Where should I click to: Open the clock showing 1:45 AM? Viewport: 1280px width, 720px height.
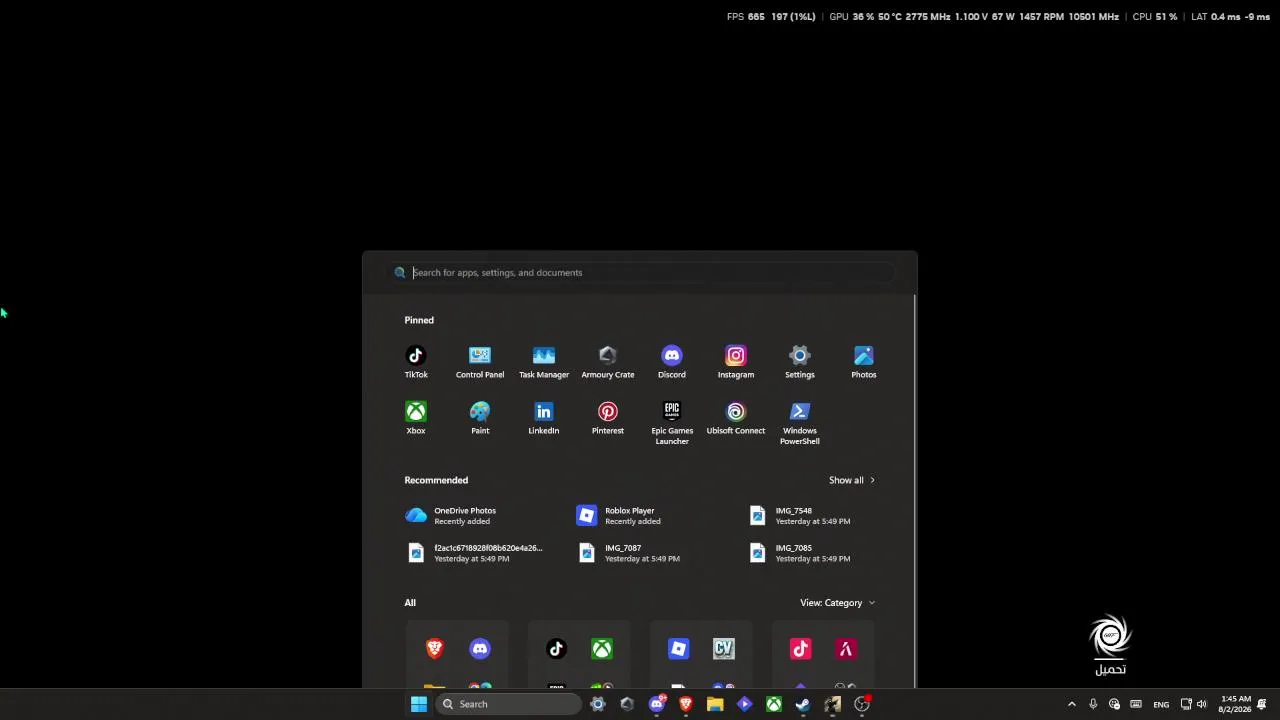click(1236, 704)
